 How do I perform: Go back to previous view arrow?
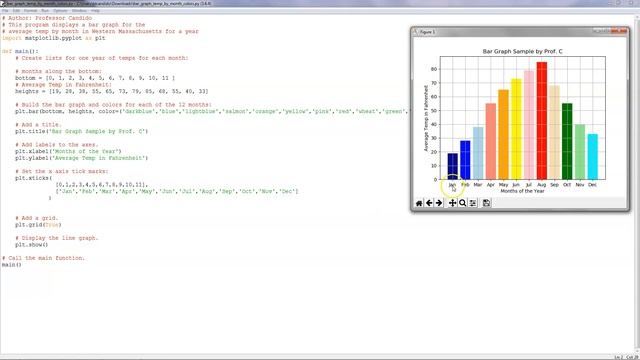(429, 203)
